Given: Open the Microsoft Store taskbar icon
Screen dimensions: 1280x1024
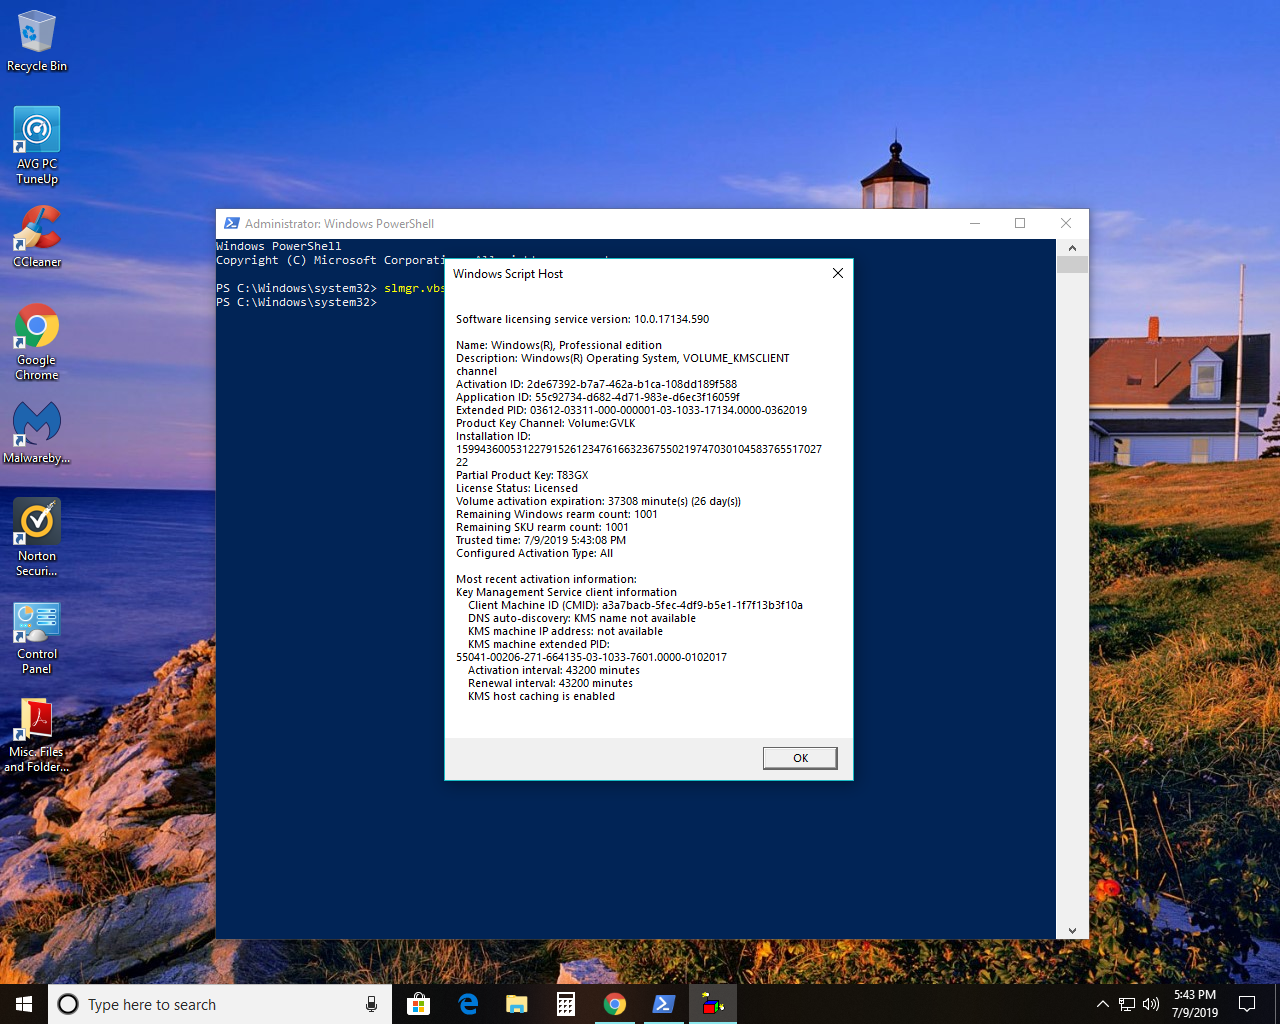Looking at the screenshot, I should tap(417, 1004).
